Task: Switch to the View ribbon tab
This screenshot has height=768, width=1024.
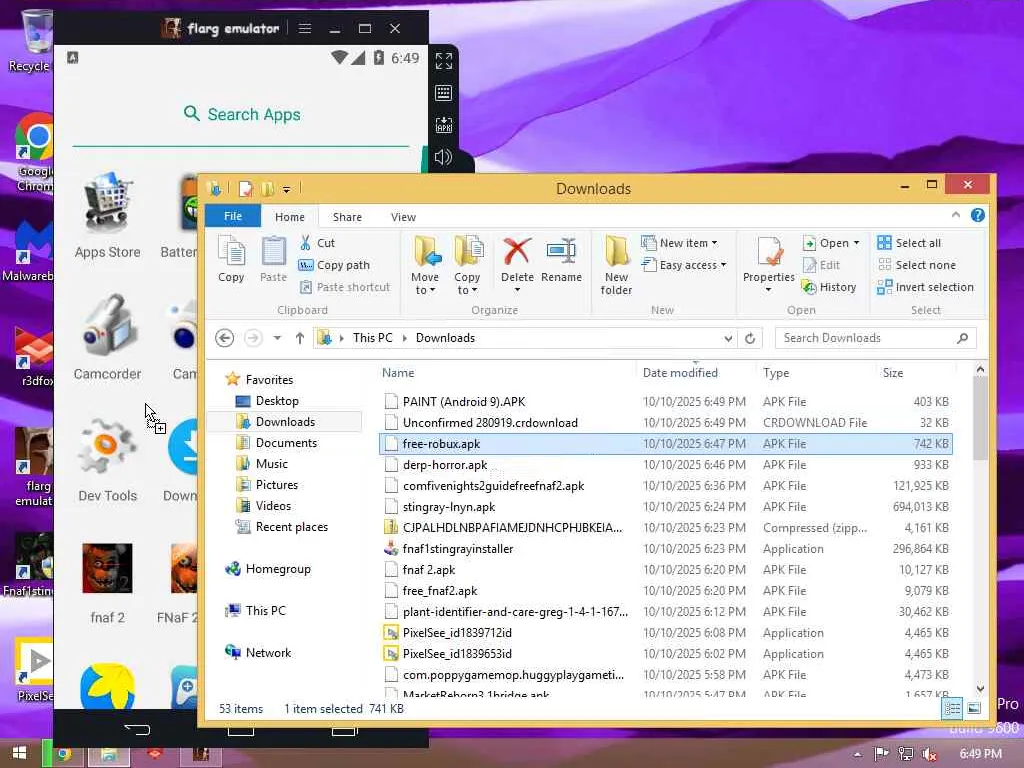Action: [x=404, y=217]
